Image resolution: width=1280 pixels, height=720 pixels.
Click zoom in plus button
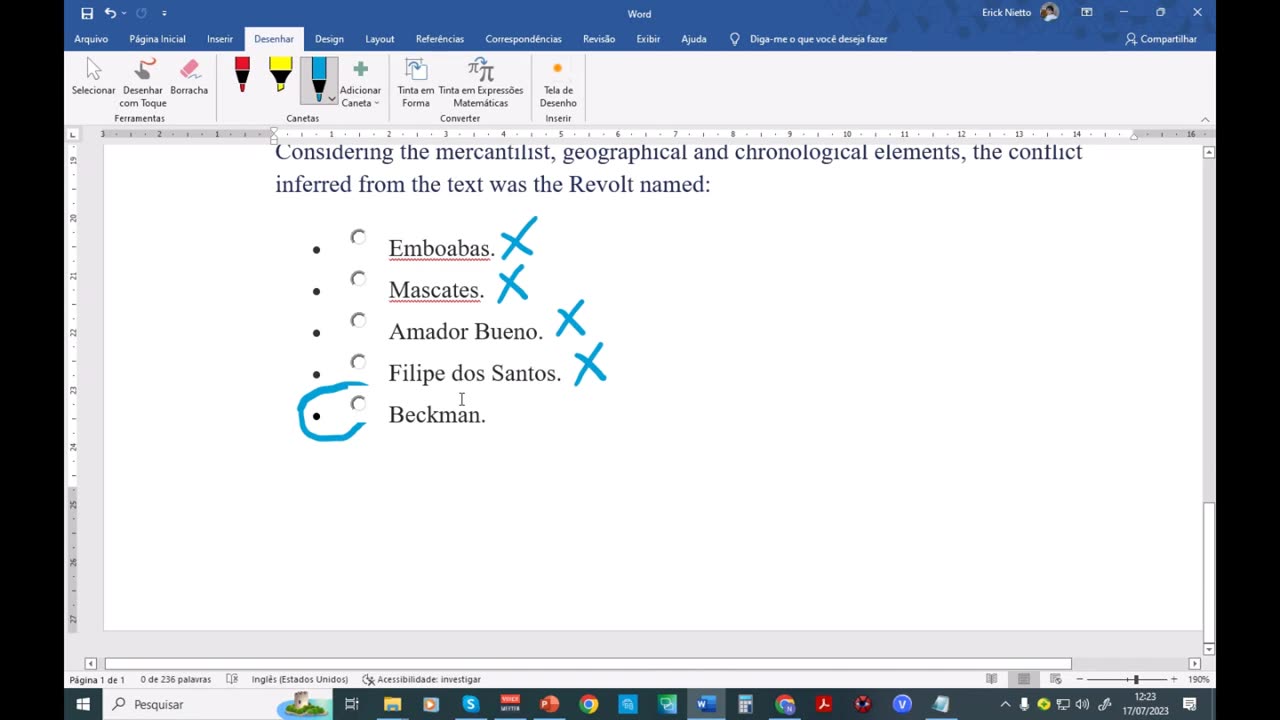(1174, 680)
